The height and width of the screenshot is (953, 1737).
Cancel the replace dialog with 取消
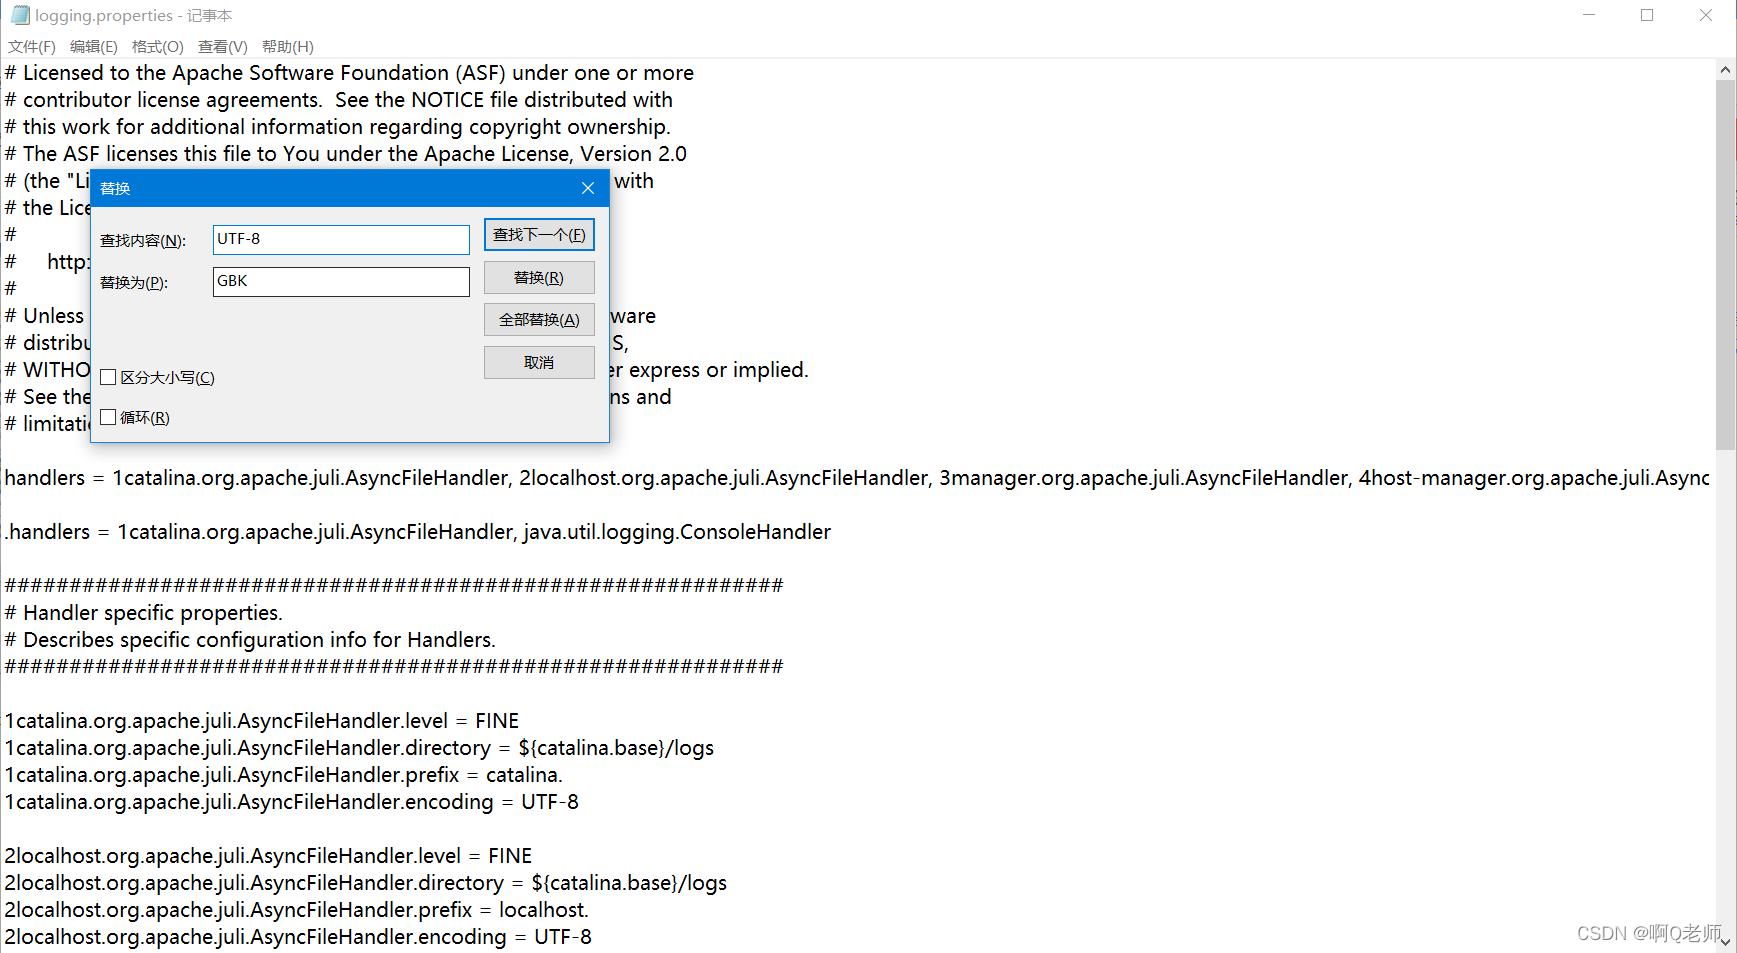(539, 362)
